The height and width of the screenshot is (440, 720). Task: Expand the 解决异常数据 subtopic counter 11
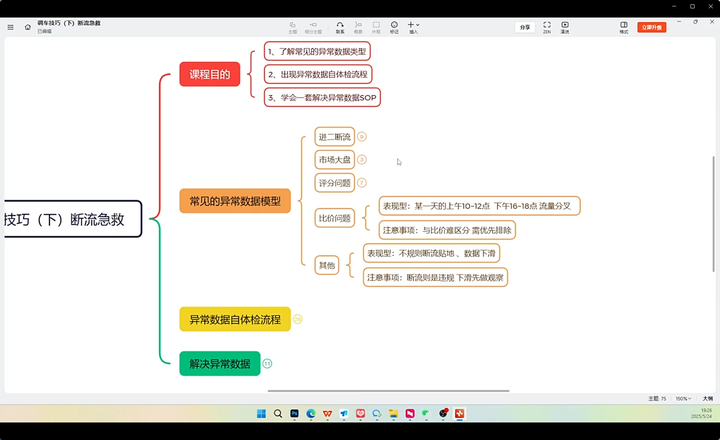click(267, 364)
